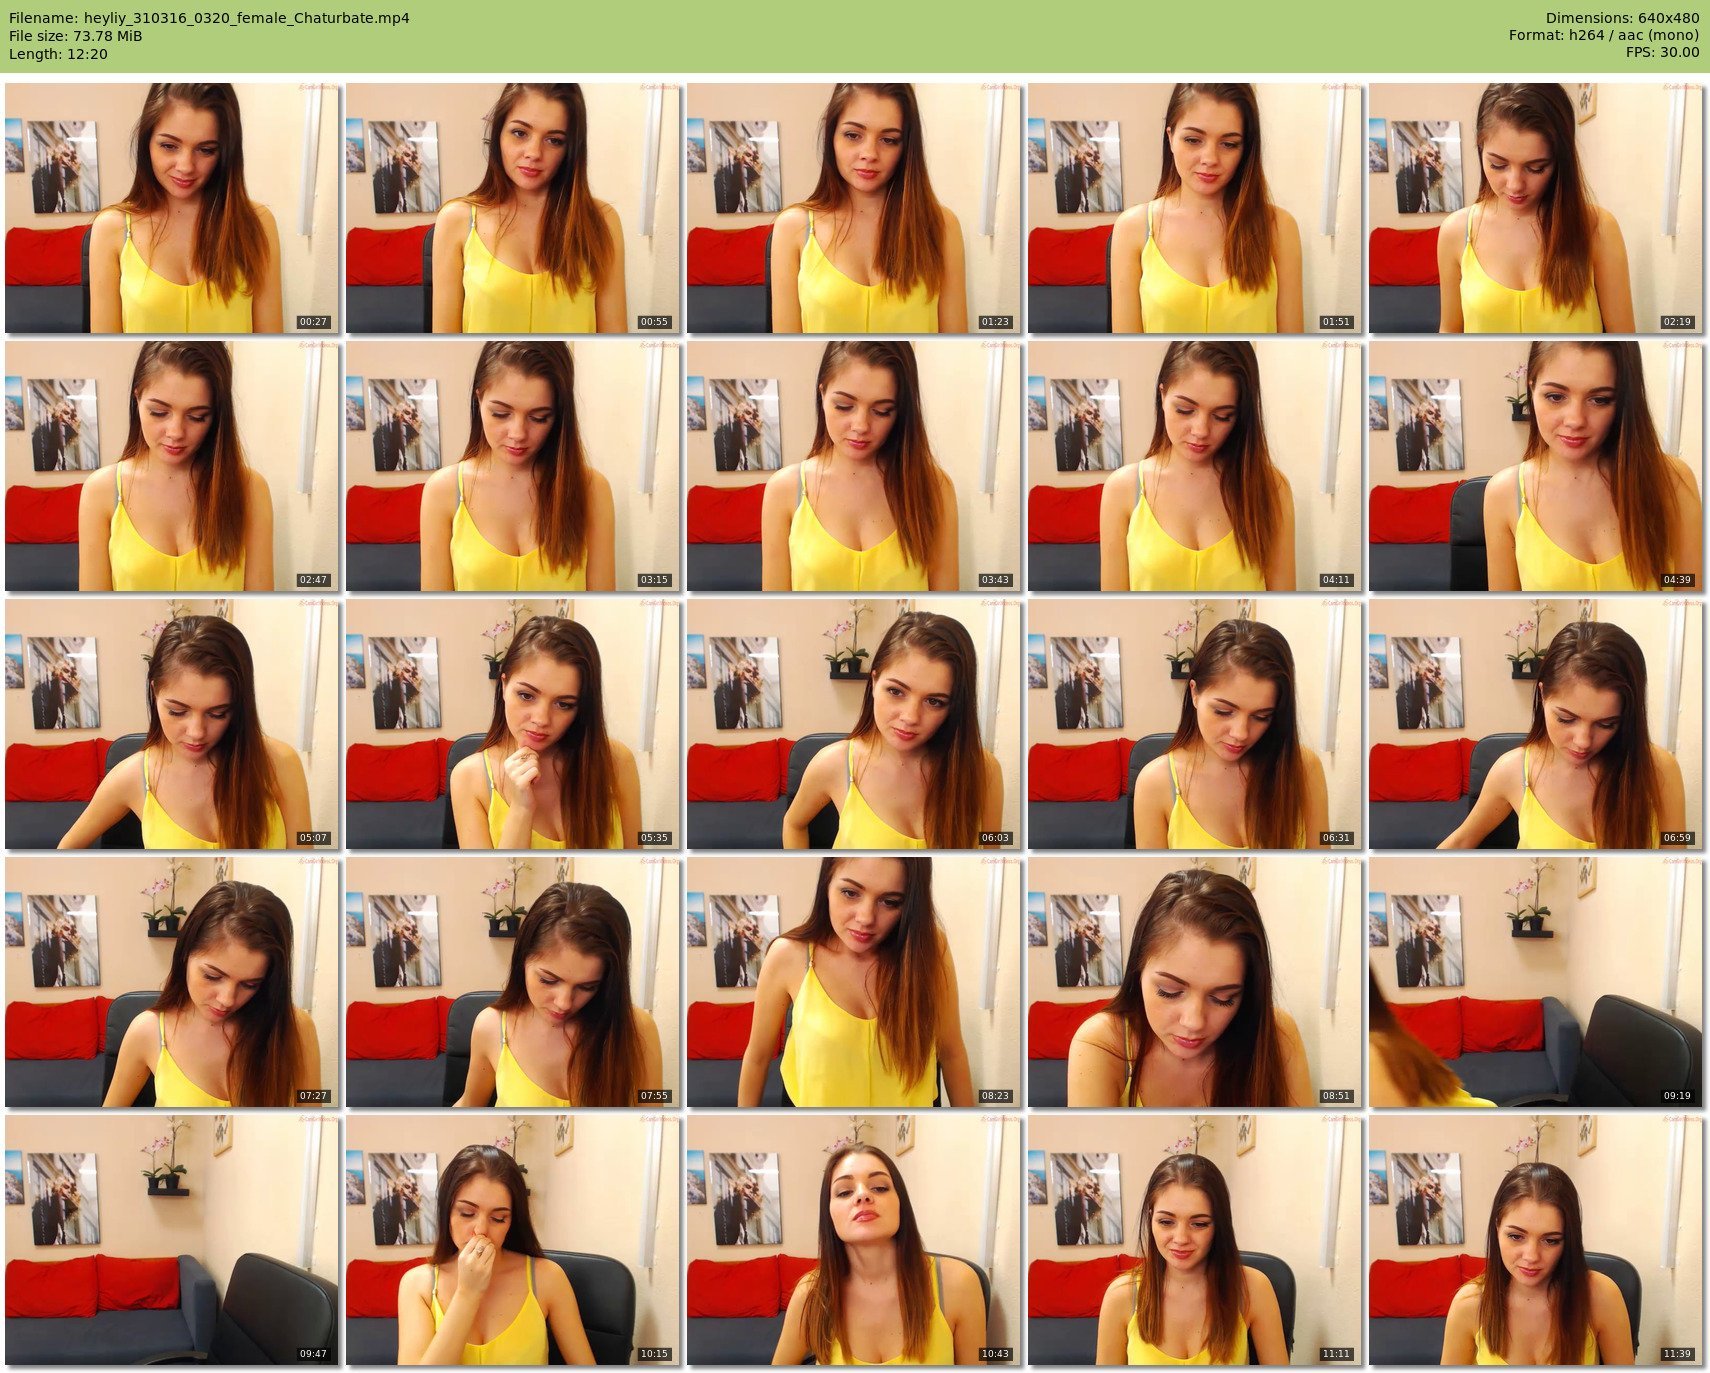Select the last frame at 11:39
Viewport: 1710px width, 1373px height.
1536,1240
